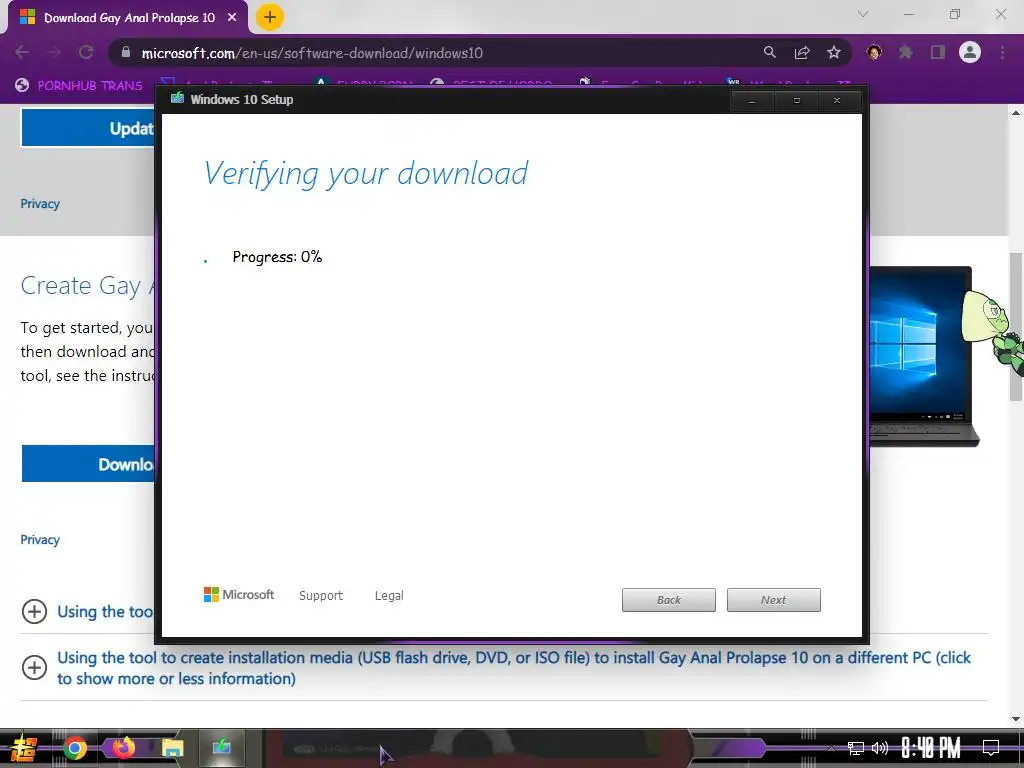
Task: Click the lock icon in address bar
Action: pyautogui.click(x=125, y=53)
